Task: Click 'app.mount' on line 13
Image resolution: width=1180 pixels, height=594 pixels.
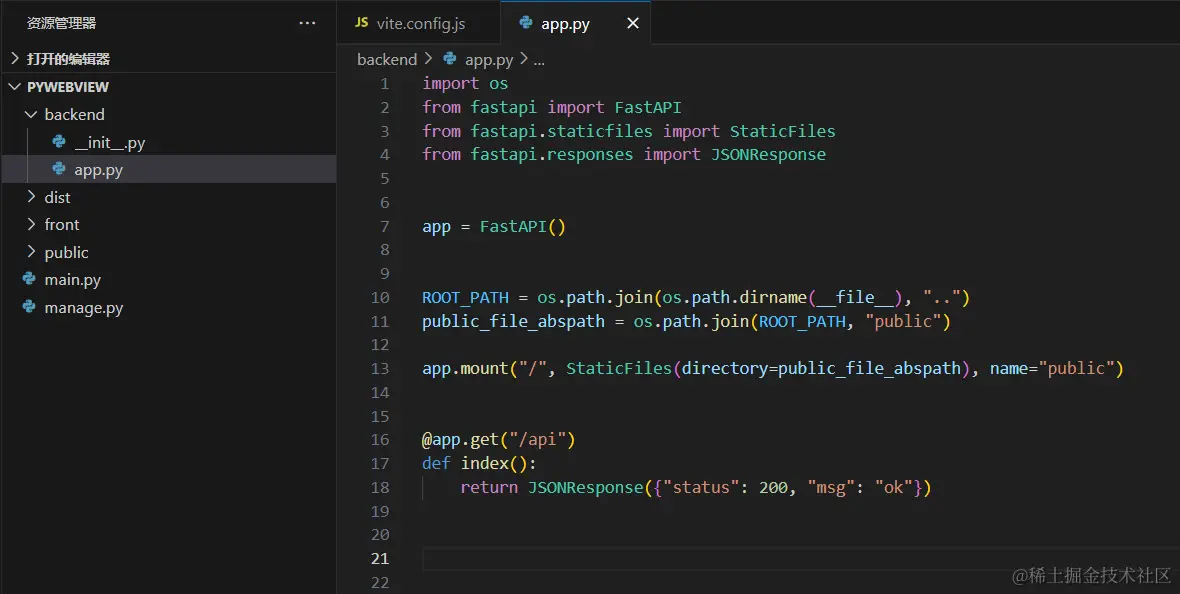Action: (465, 369)
